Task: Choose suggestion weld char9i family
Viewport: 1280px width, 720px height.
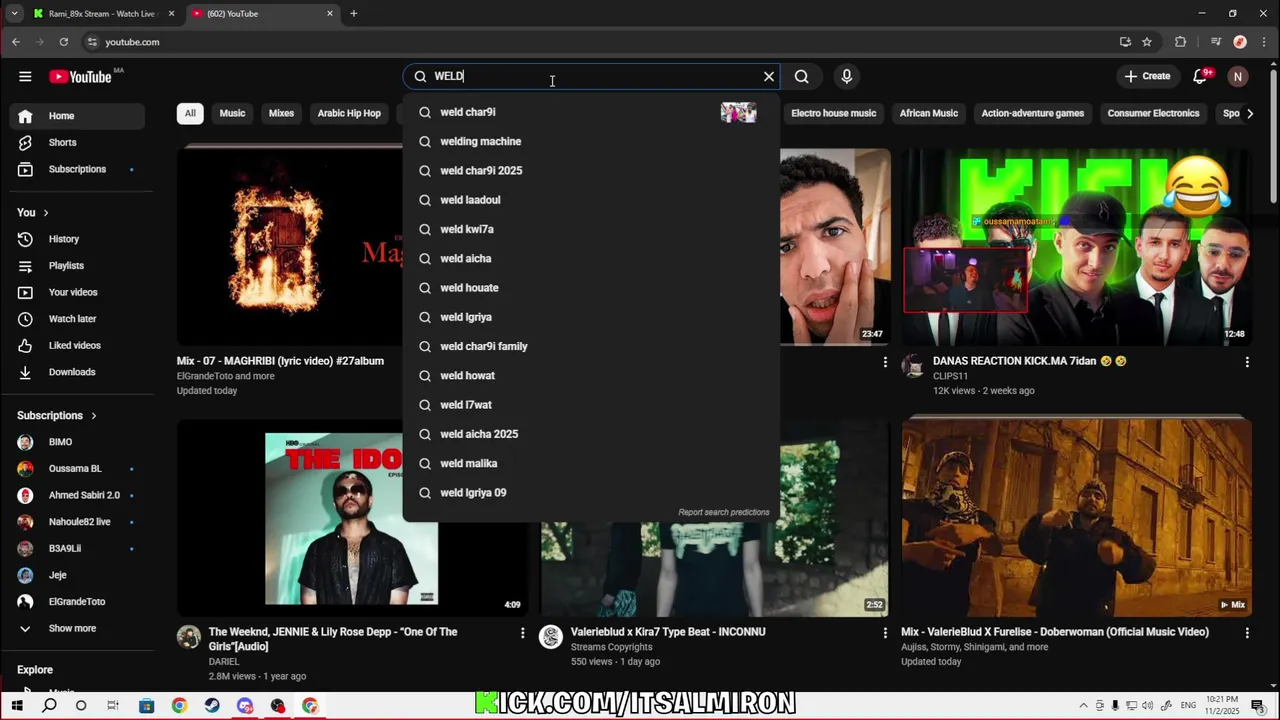Action: 590,347
